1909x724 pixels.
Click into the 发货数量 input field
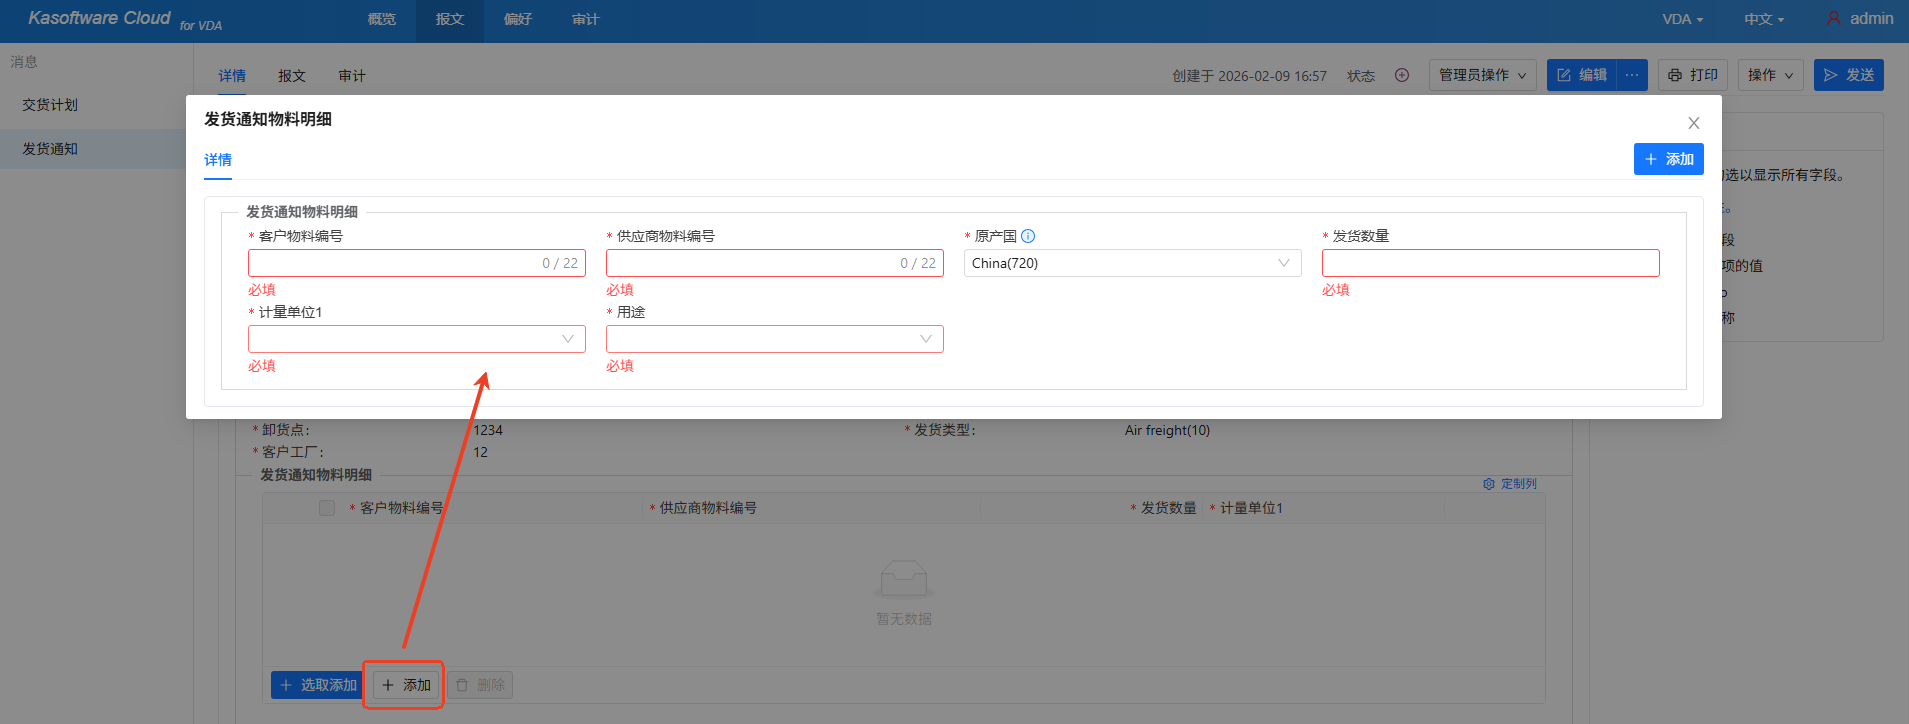click(x=1490, y=263)
